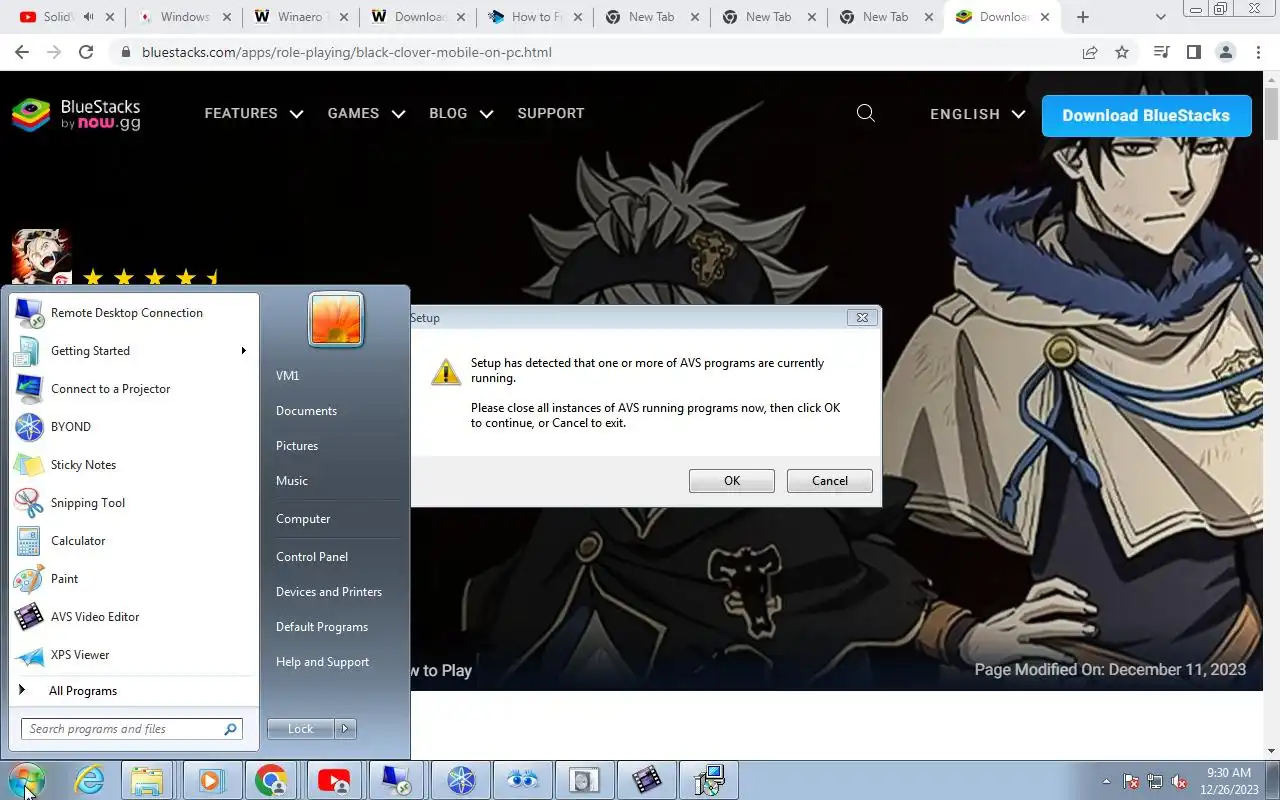This screenshot has height=800, width=1280.
Task: Click the Start orb button
Action: [26, 780]
